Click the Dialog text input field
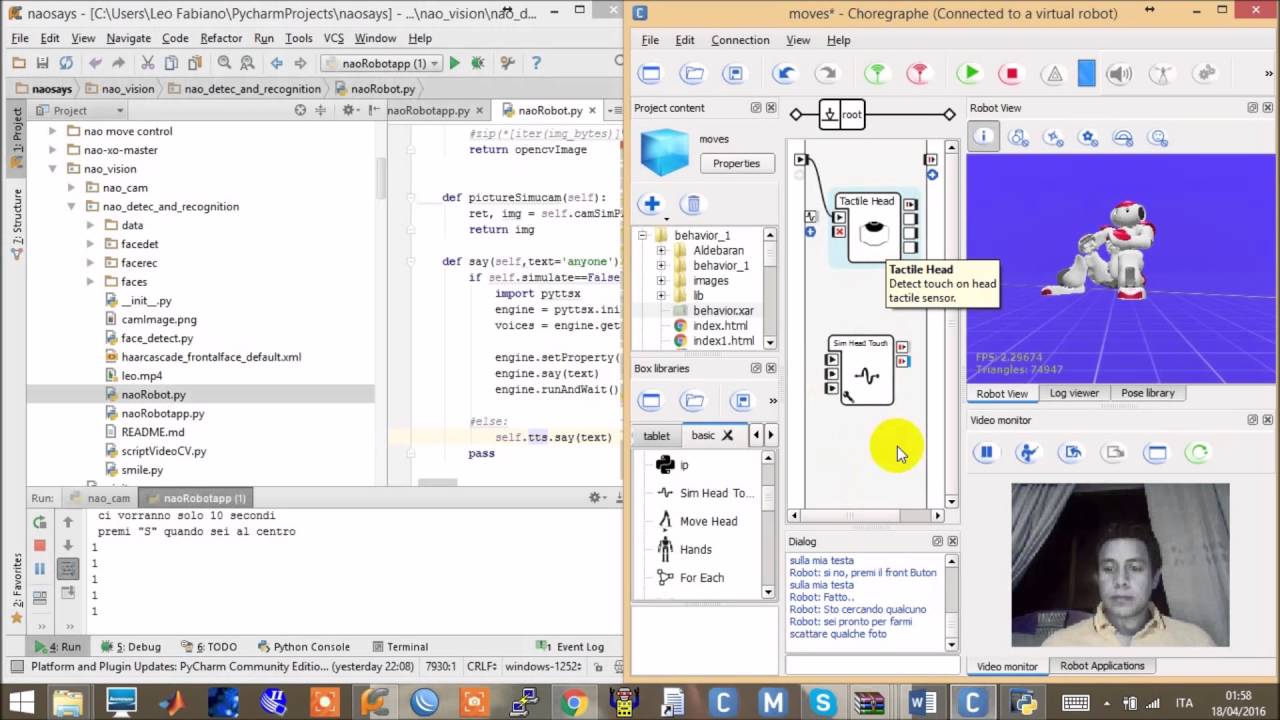This screenshot has height=720, width=1280. point(871,665)
